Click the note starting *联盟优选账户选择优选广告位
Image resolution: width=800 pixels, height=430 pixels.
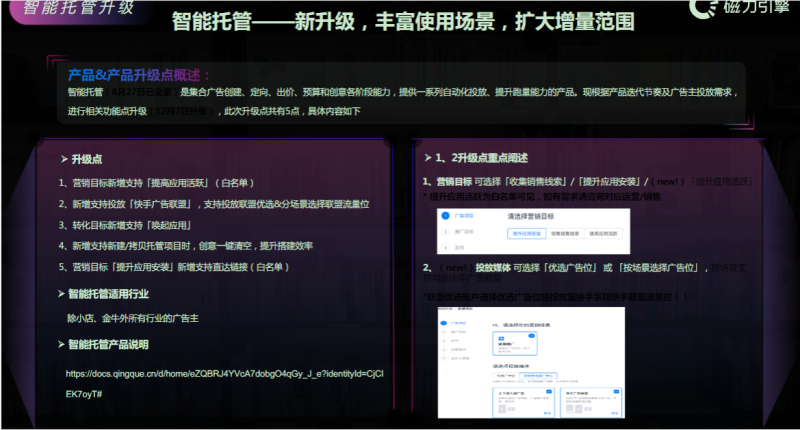(x=555, y=297)
